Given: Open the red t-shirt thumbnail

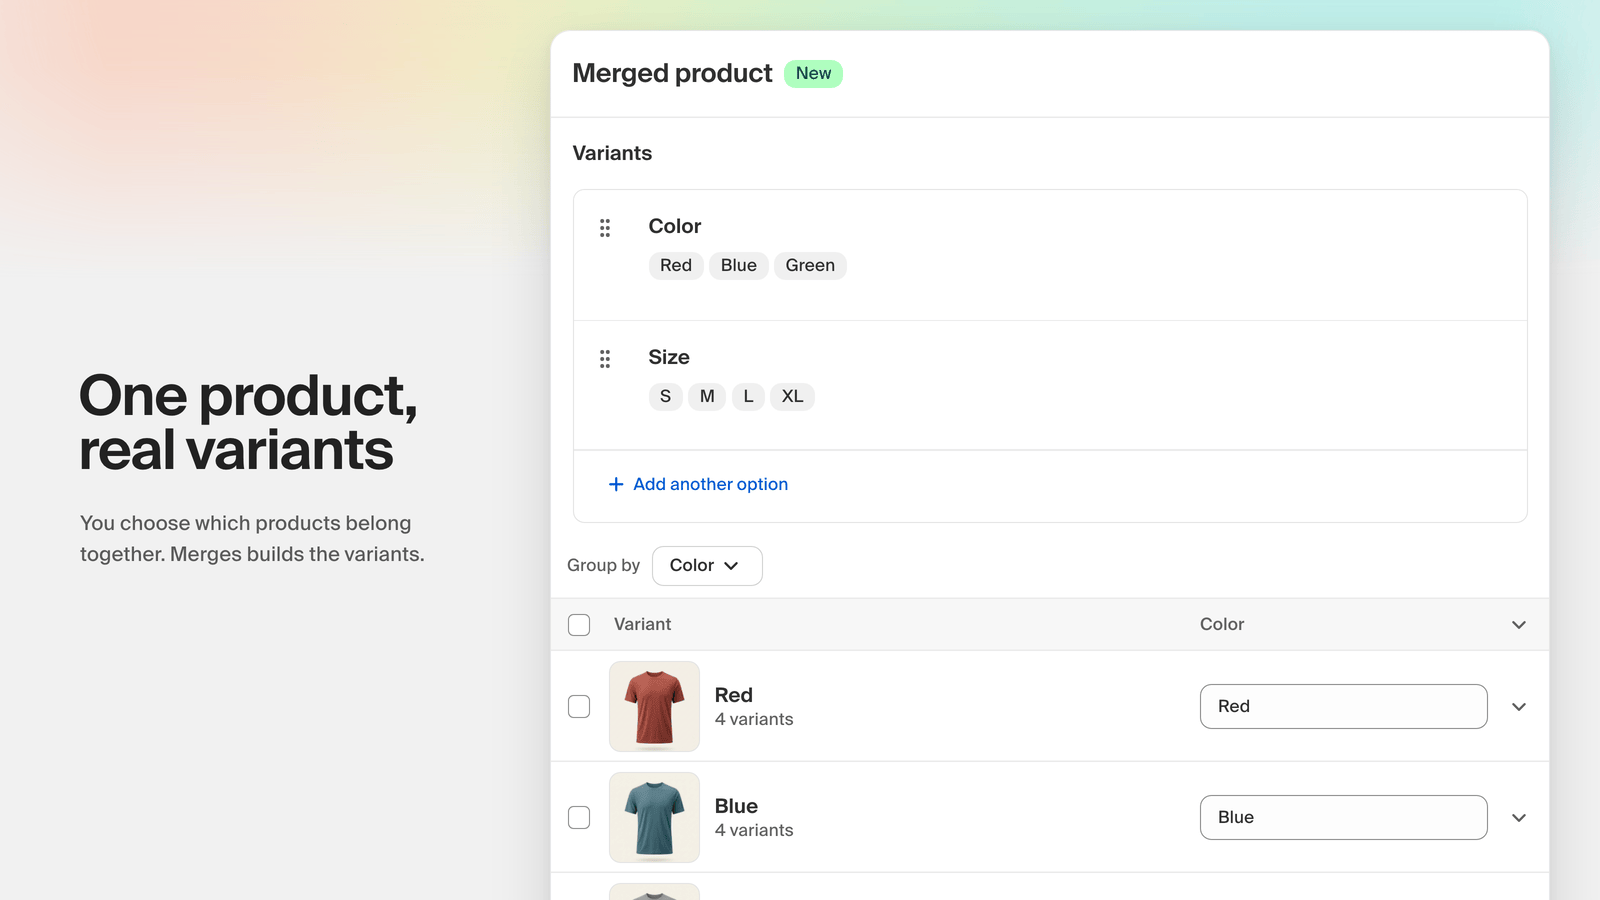Looking at the screenshot, I should tap(654, 706).
